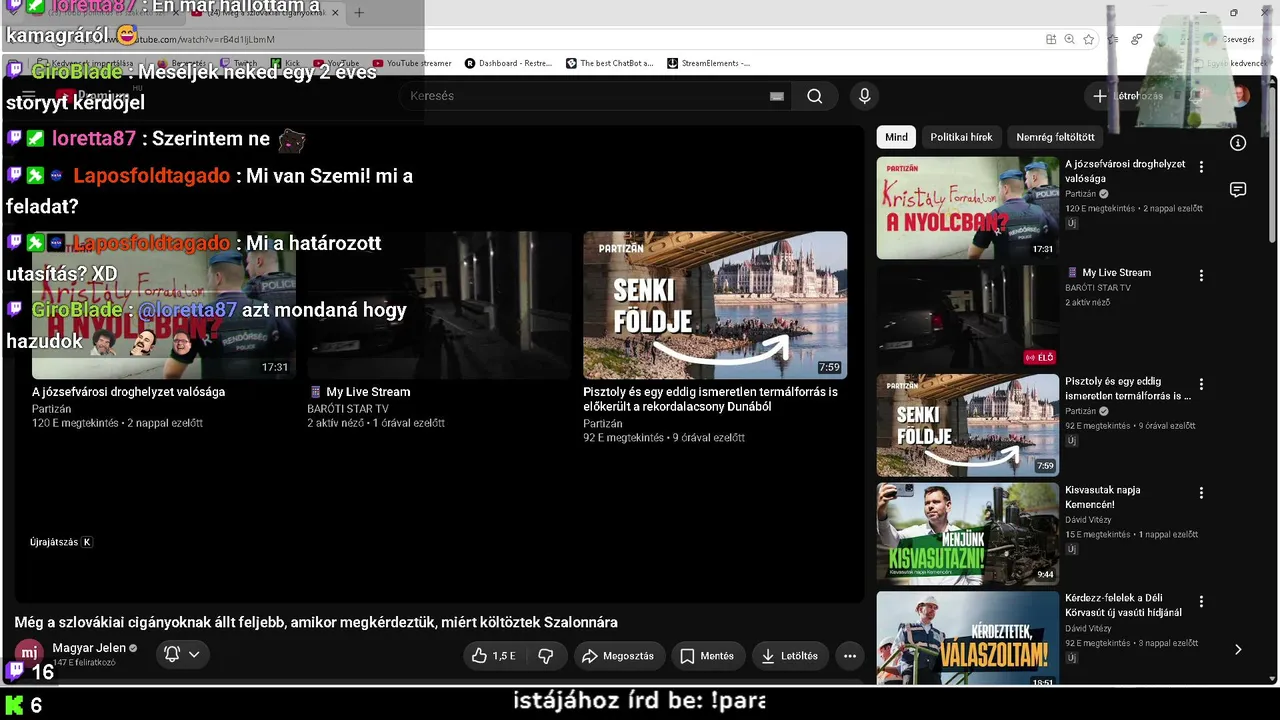Bookmark this page with the star icon
Image resolution: width=1280 pixels, height=720 pixels.
pyautogui.click(x=1088, y=39)
